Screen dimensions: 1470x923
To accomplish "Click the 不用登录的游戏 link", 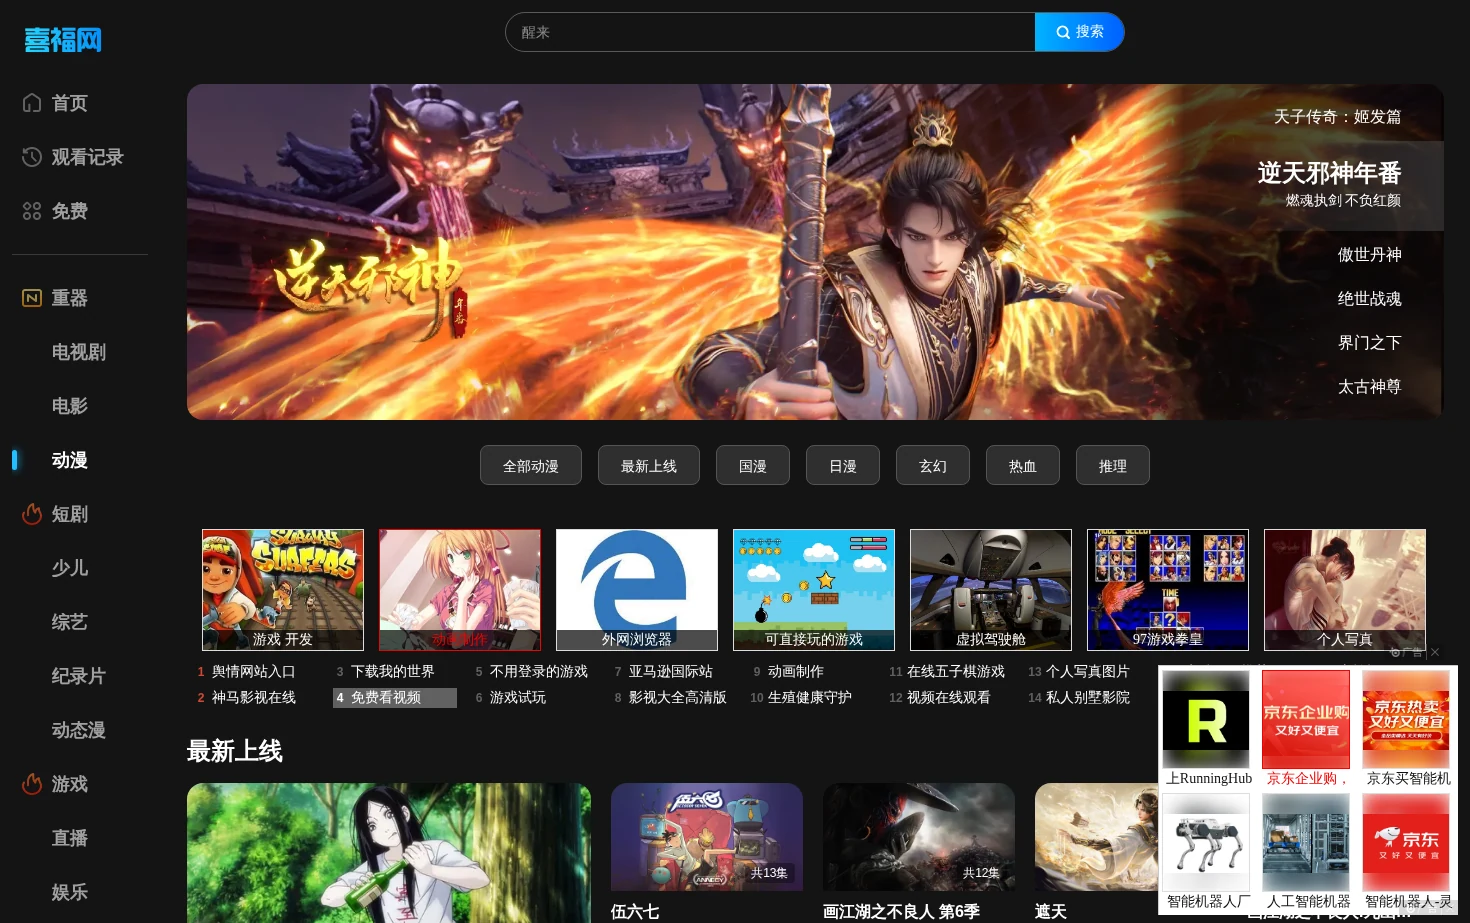I will coord(539,672).
